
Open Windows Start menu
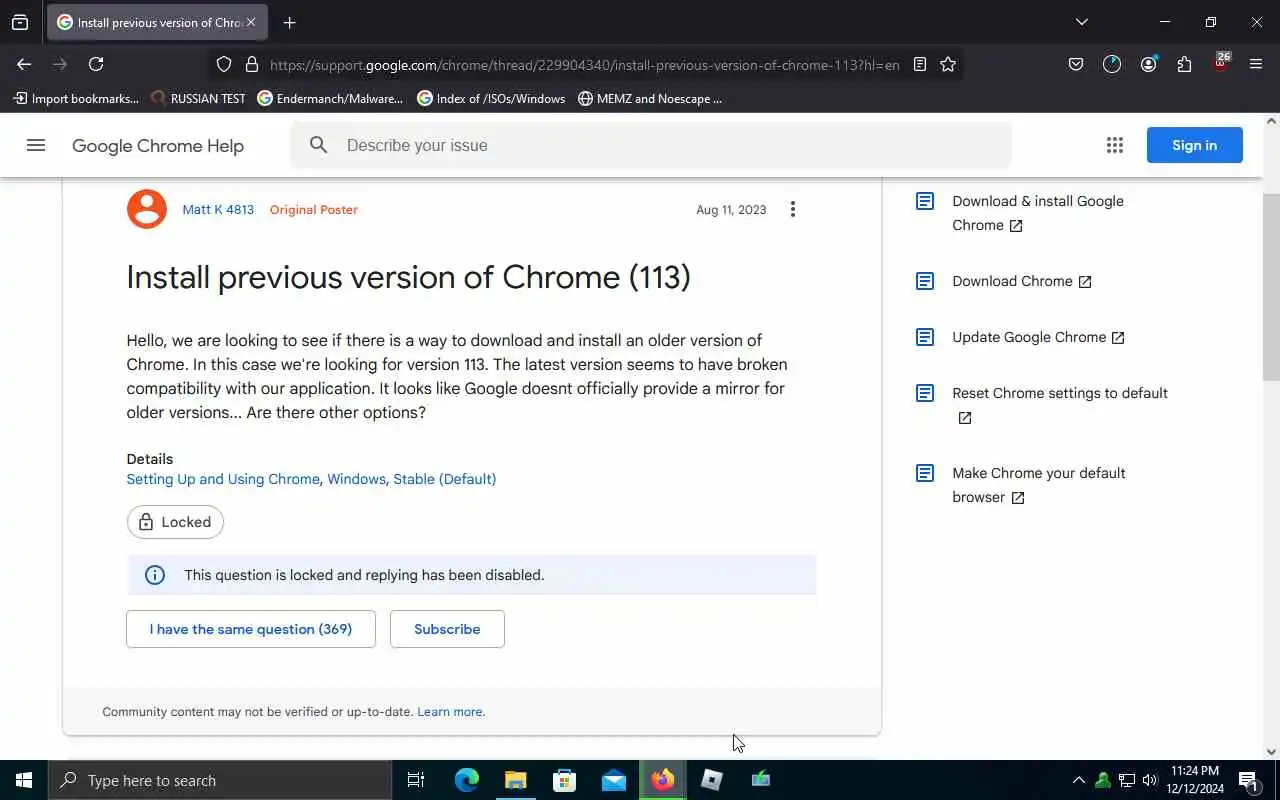pyautogui.click(x=24, y=780)
